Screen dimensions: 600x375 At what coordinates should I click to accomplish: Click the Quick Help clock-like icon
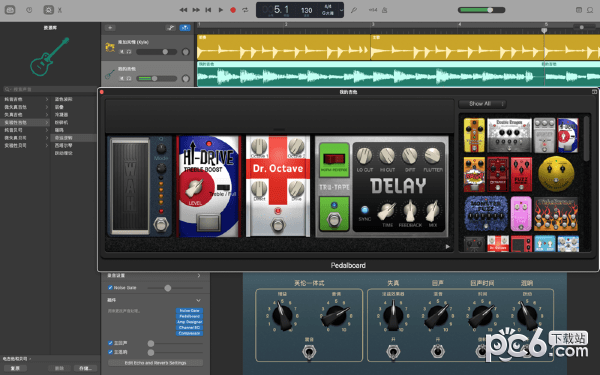coord(29,10)
